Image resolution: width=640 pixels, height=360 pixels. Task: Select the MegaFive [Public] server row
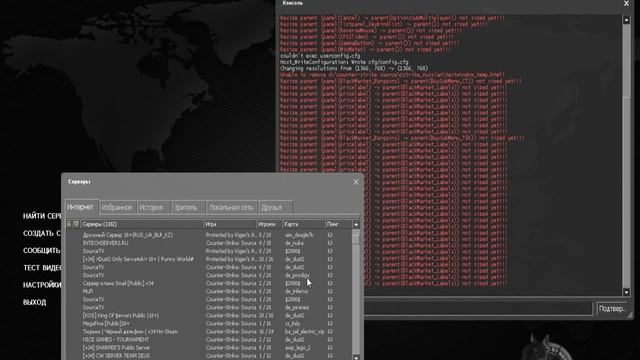(x=209, y=324)
